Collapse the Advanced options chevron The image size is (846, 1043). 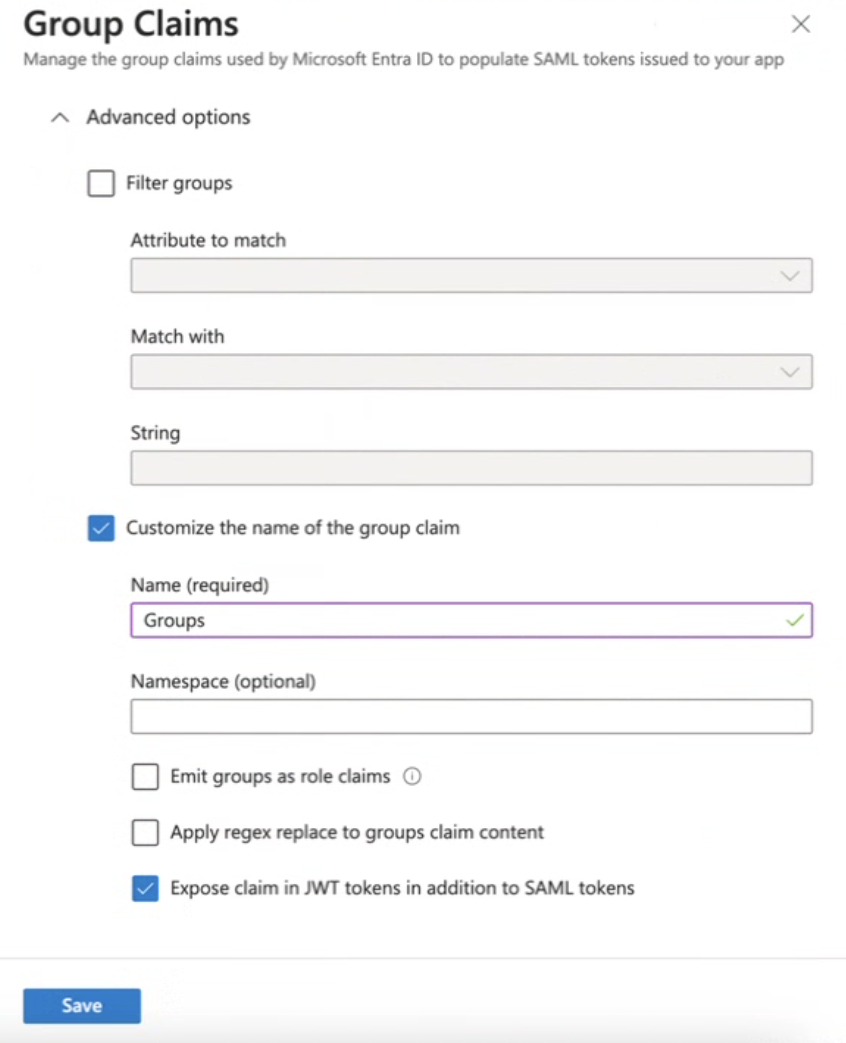(60, 118)
